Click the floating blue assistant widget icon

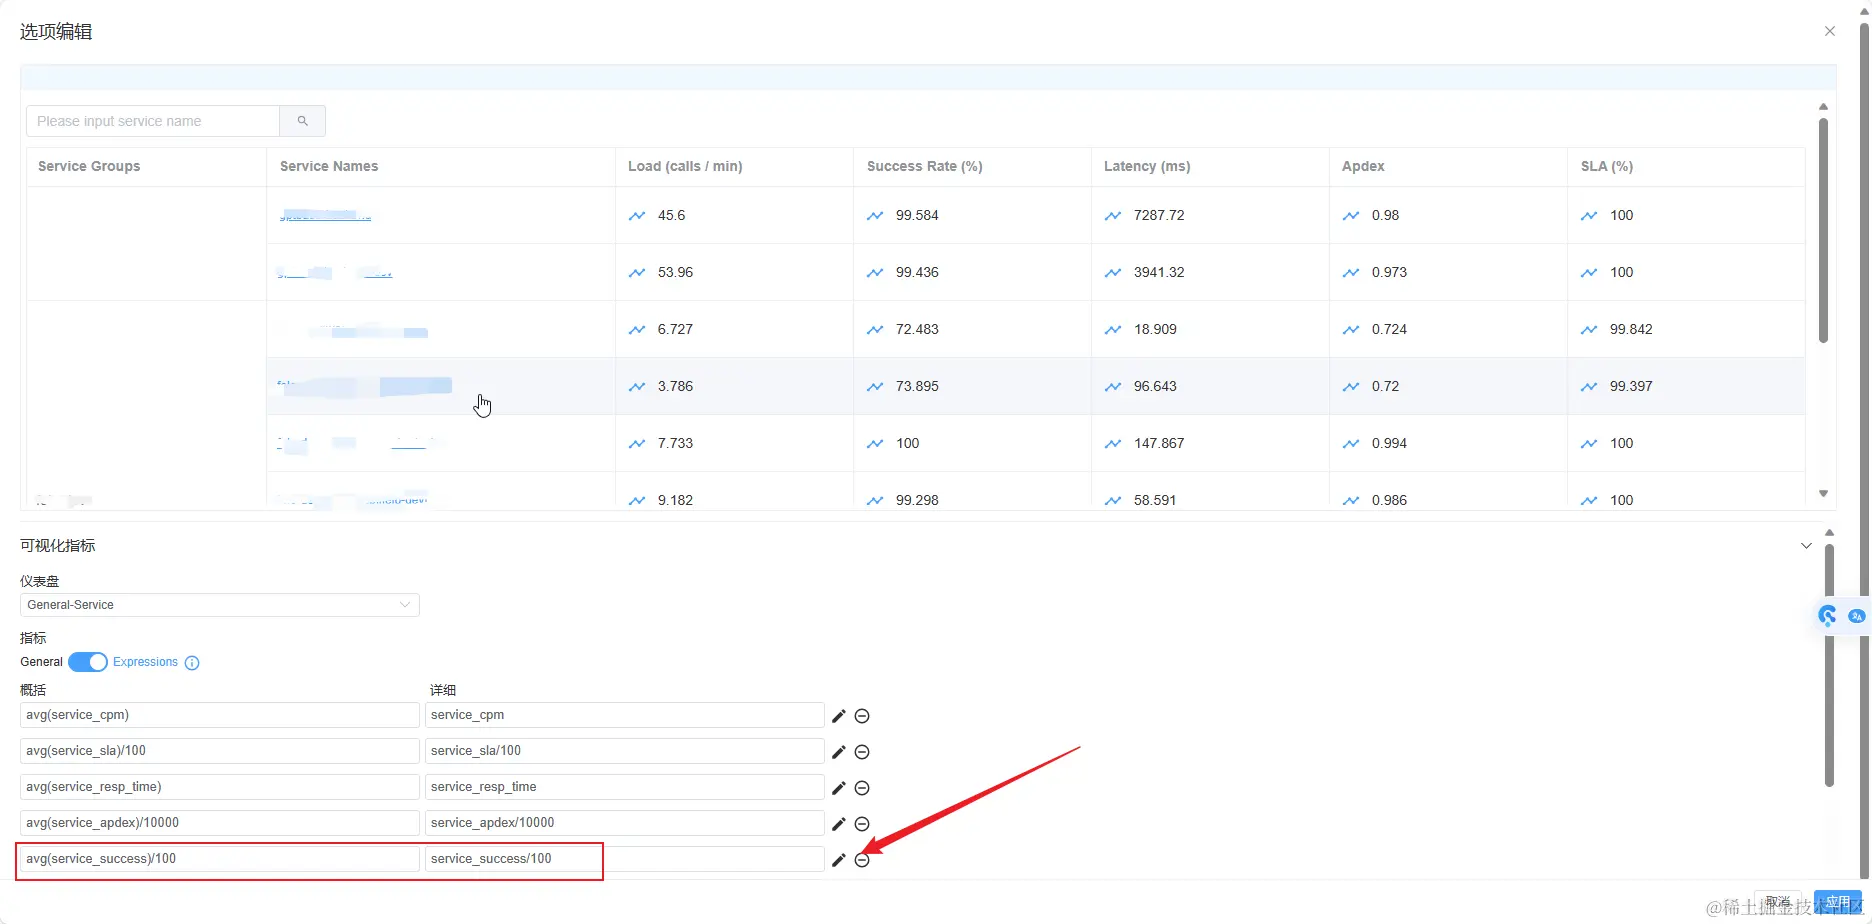point(1828,616)
